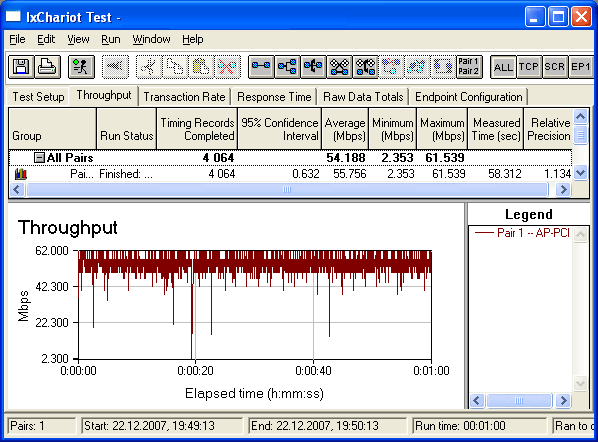
Task: Click the Timing Records Completed column header
Action: 197,129
